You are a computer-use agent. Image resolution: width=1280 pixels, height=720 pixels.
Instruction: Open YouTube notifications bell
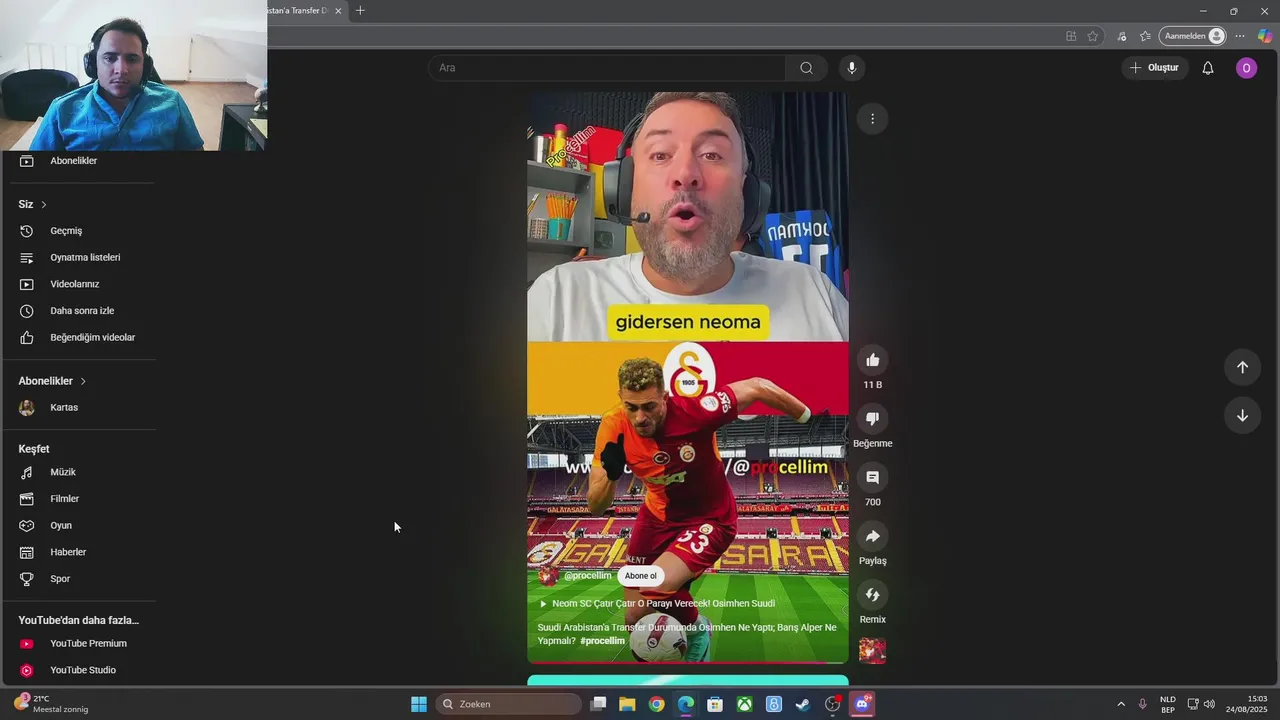(1208, 68)
